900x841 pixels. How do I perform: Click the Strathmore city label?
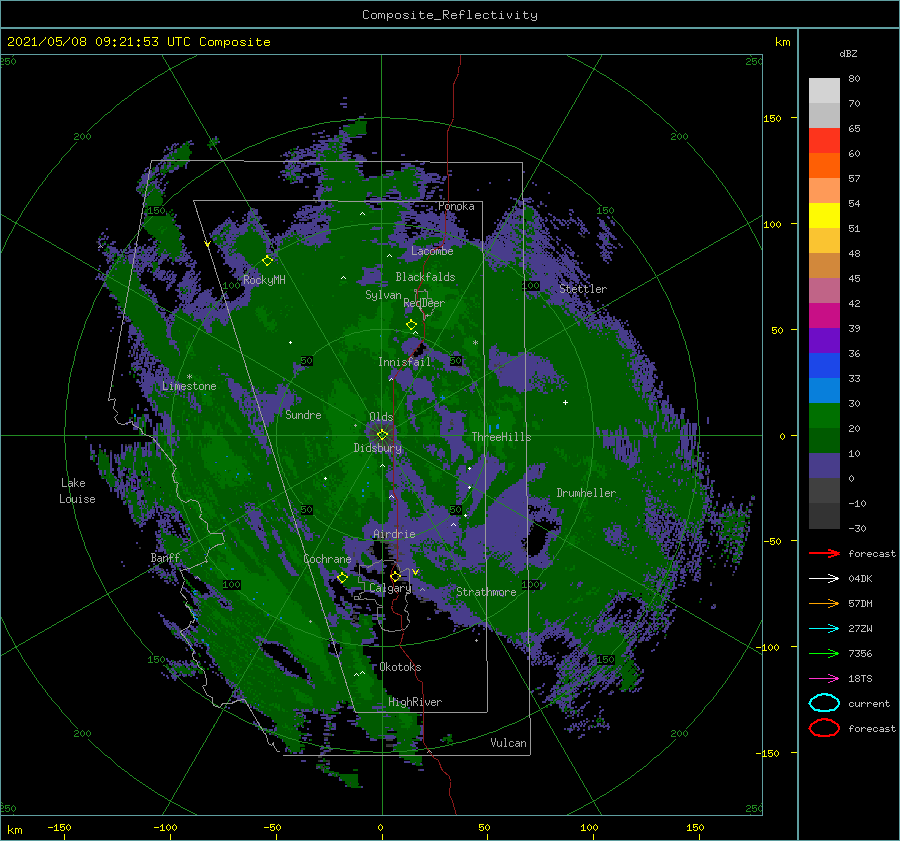[x=486, y=592]
